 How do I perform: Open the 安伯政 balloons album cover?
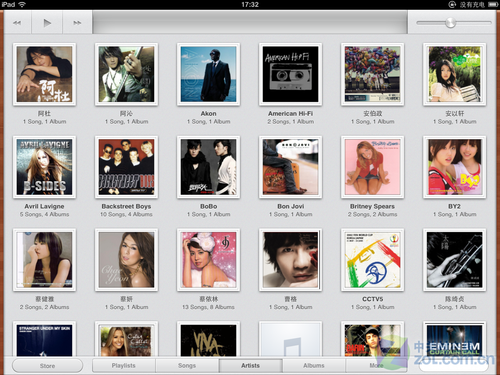[x=372, y=74]
